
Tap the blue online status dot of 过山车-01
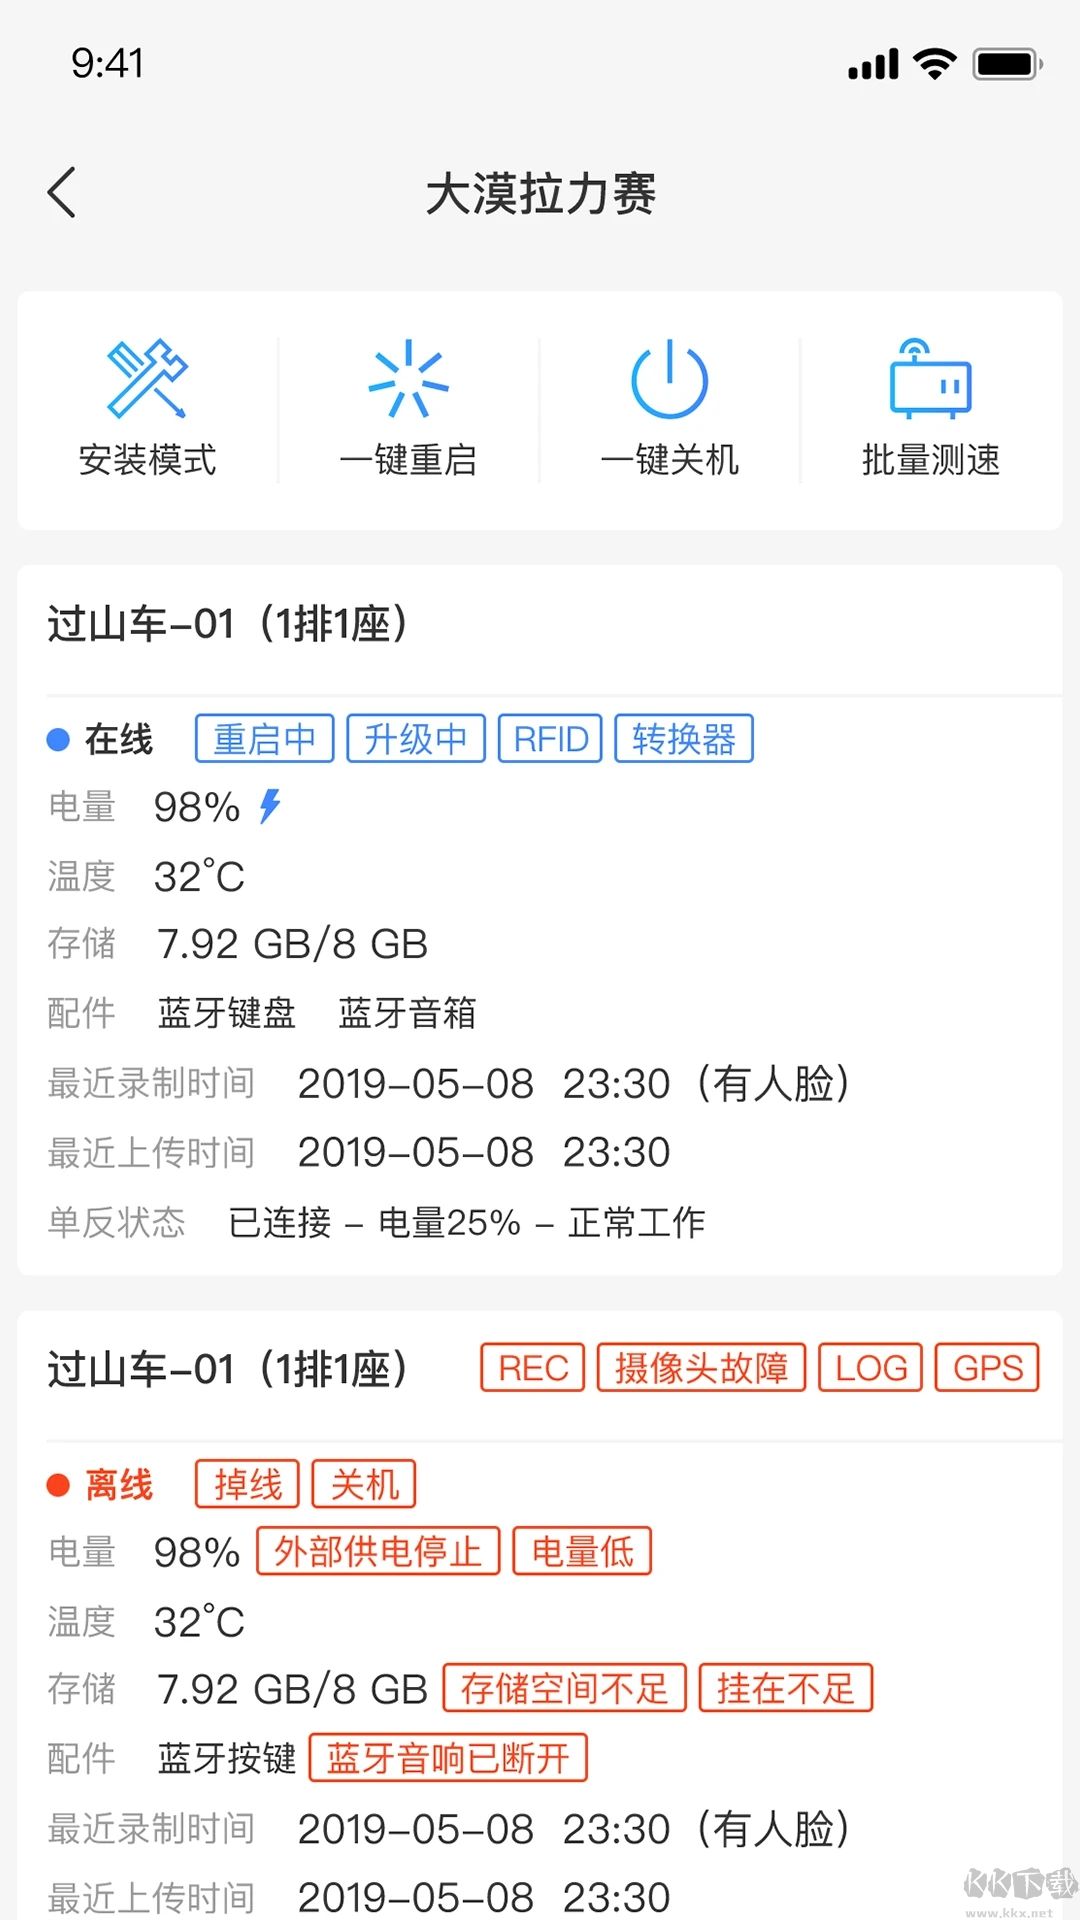pos(57,738)
